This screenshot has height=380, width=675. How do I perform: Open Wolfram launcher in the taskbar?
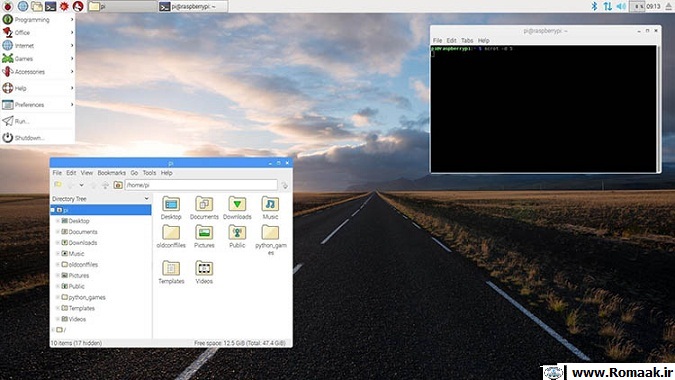pyautogui.click(x=78, y=6)
